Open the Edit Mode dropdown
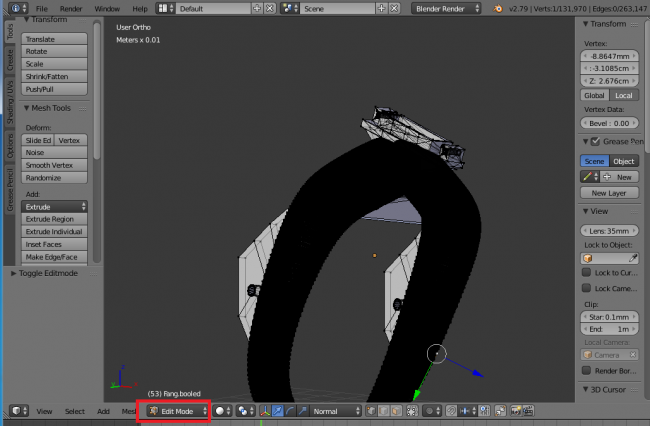The height and width of the screenshot is (426, 650). click(x=176, y=411)
